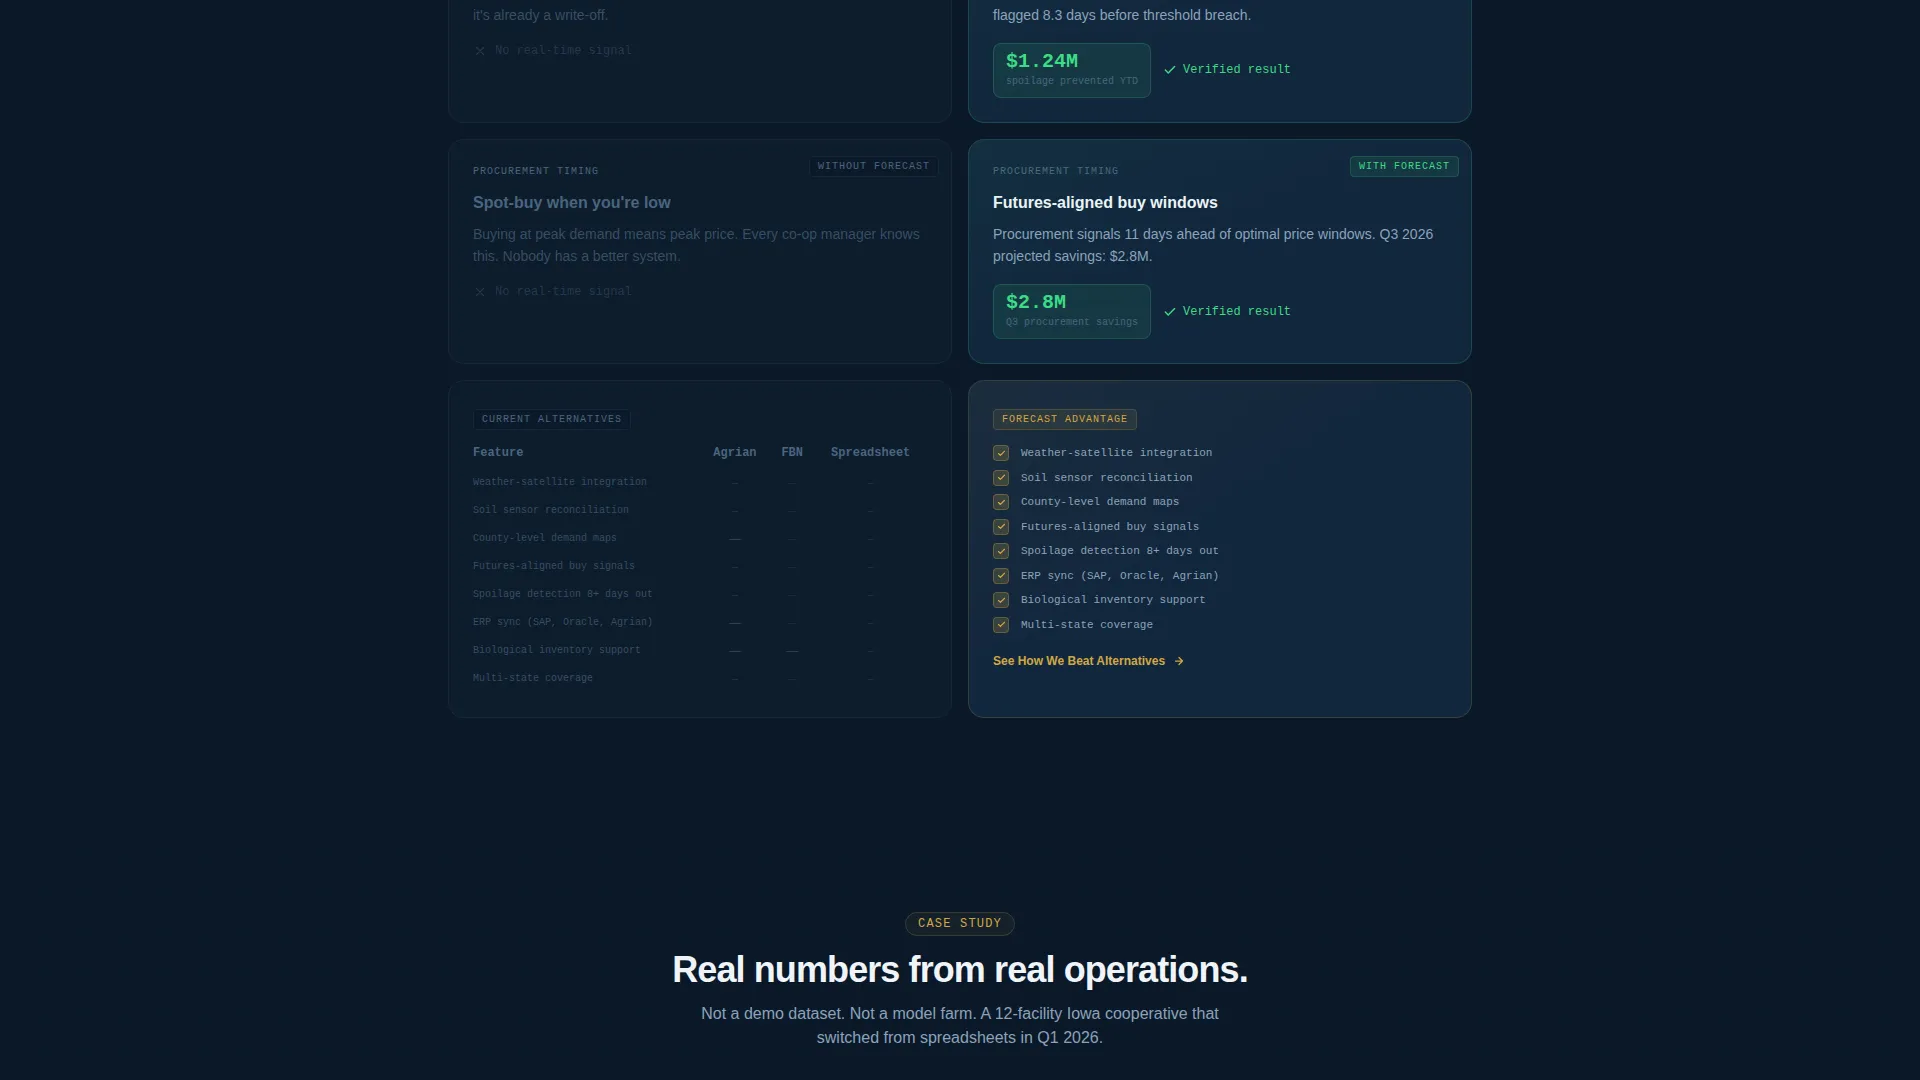Tick the Soil sensor reconciliation checkbox

(x=1001, y=478)
